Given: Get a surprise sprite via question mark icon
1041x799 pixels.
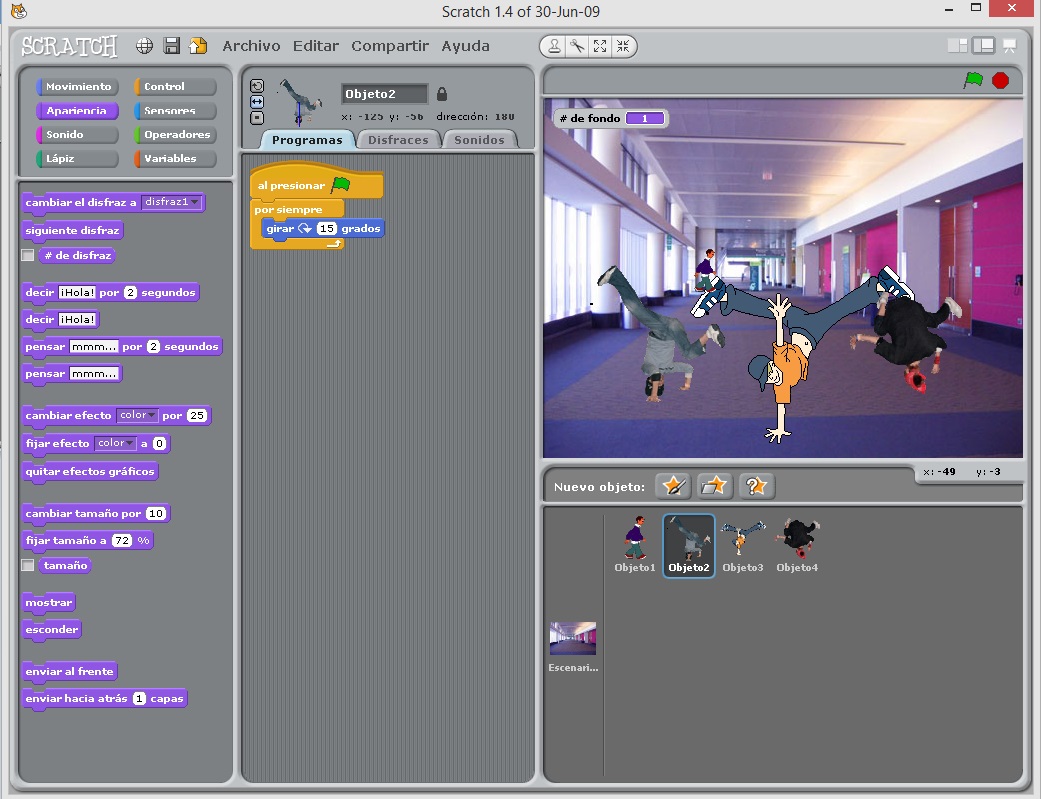Looking at the screenshot, I should pos(757,486).
